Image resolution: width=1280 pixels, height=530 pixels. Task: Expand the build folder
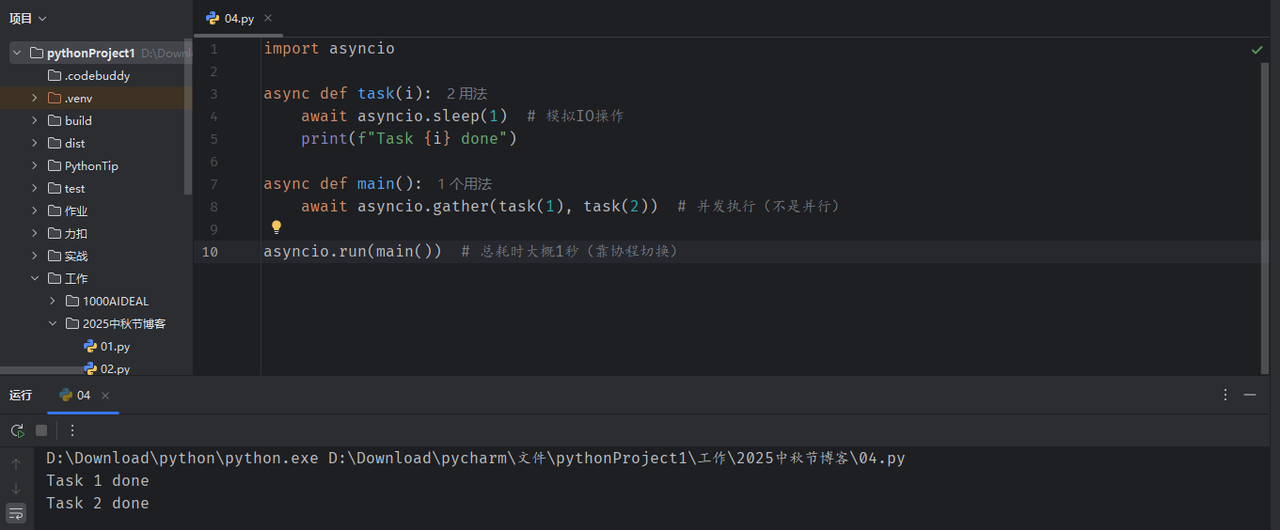(35, 121)
